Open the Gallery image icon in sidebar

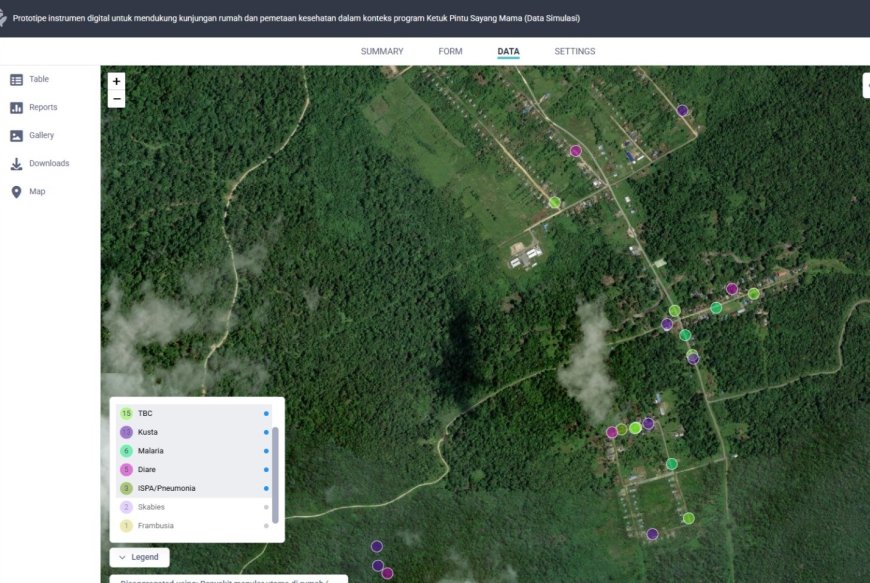click(17, 136)
